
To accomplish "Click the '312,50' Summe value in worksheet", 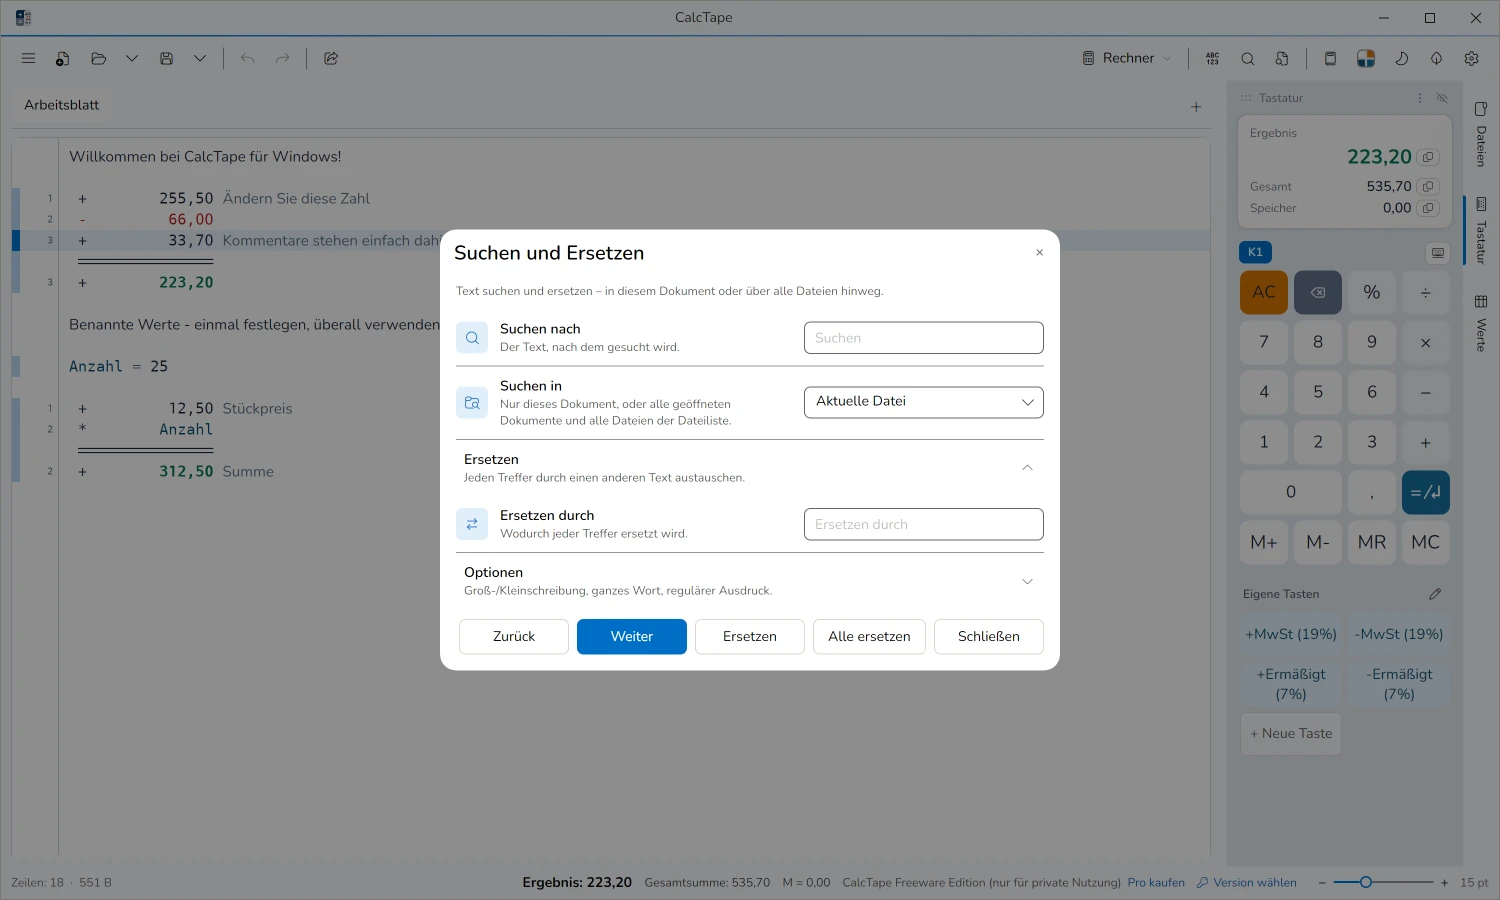I will (186, 471).
